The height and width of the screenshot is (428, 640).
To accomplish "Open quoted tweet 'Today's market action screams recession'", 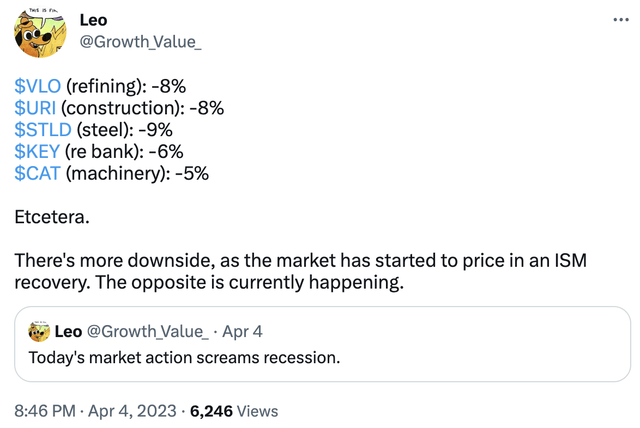I will [322, 344].
